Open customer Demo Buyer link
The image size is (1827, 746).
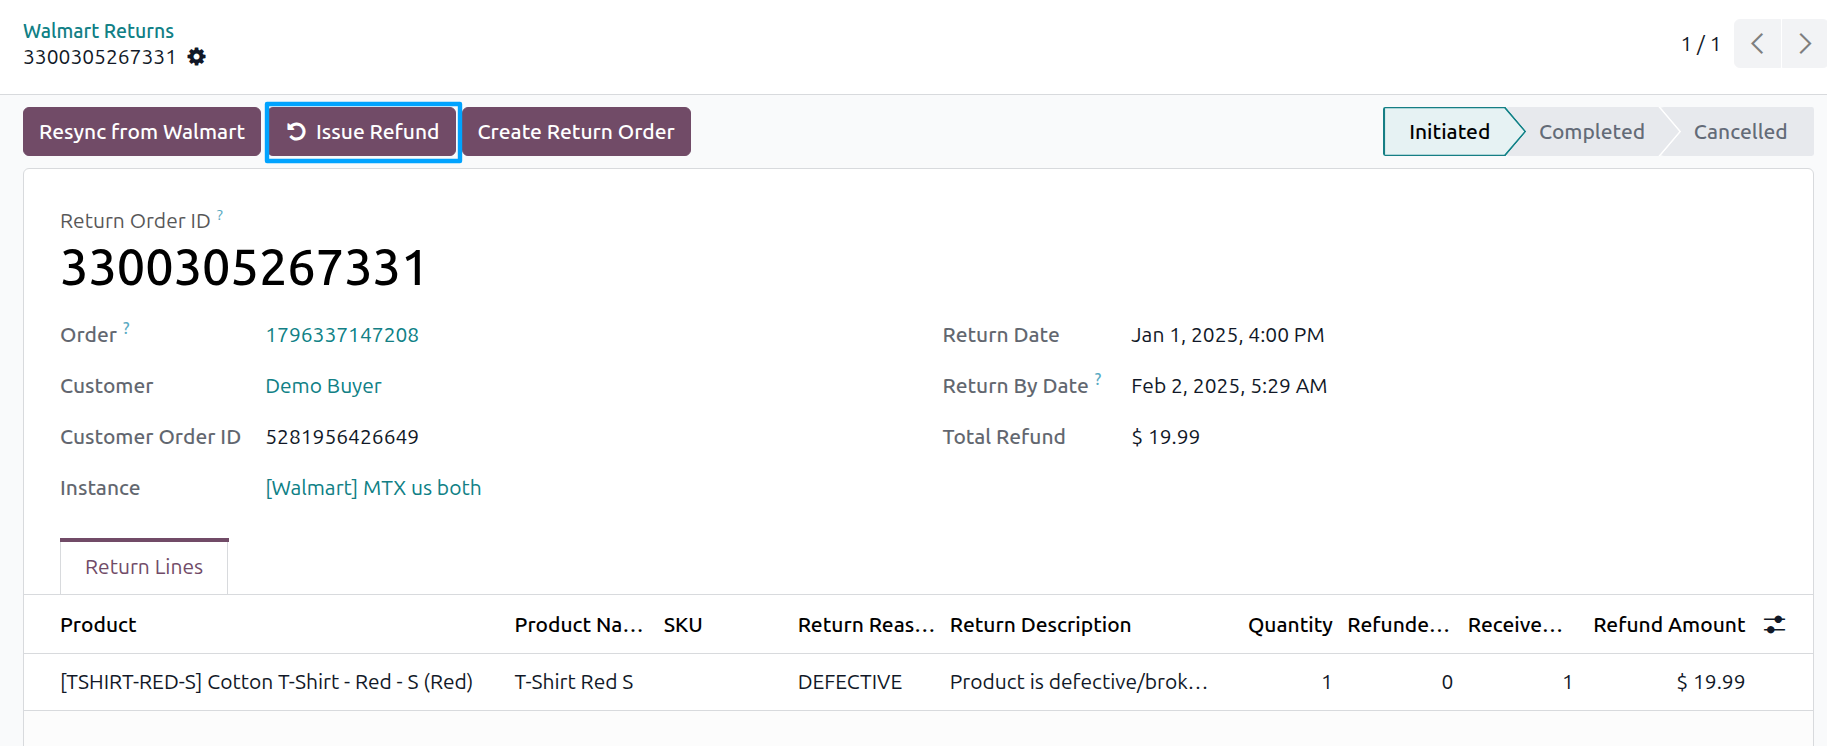[x=323, y=386]
